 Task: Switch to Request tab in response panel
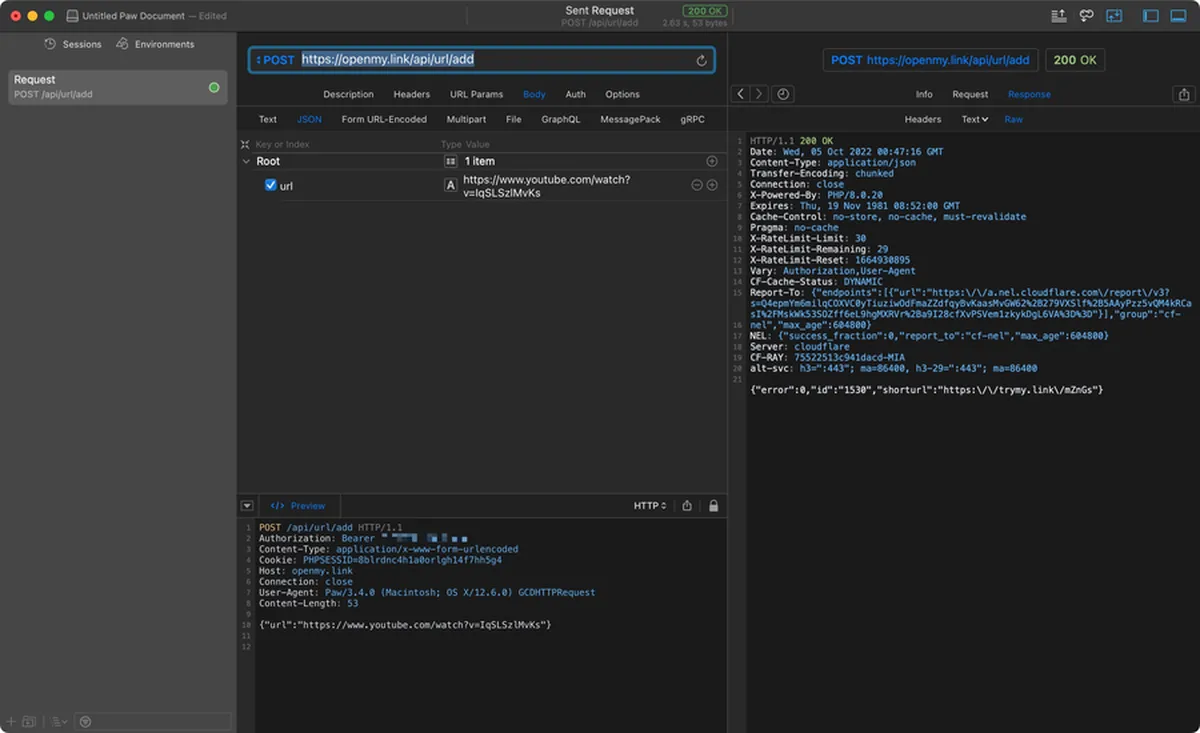coord(970,94)
